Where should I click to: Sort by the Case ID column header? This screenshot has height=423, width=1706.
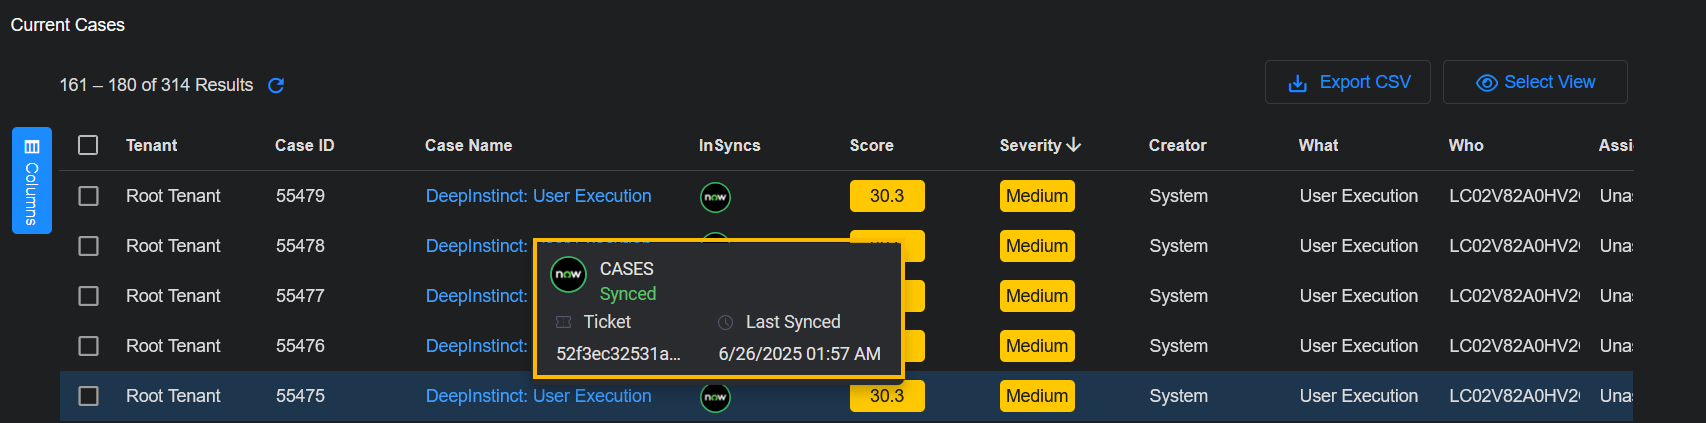(304, 145)
